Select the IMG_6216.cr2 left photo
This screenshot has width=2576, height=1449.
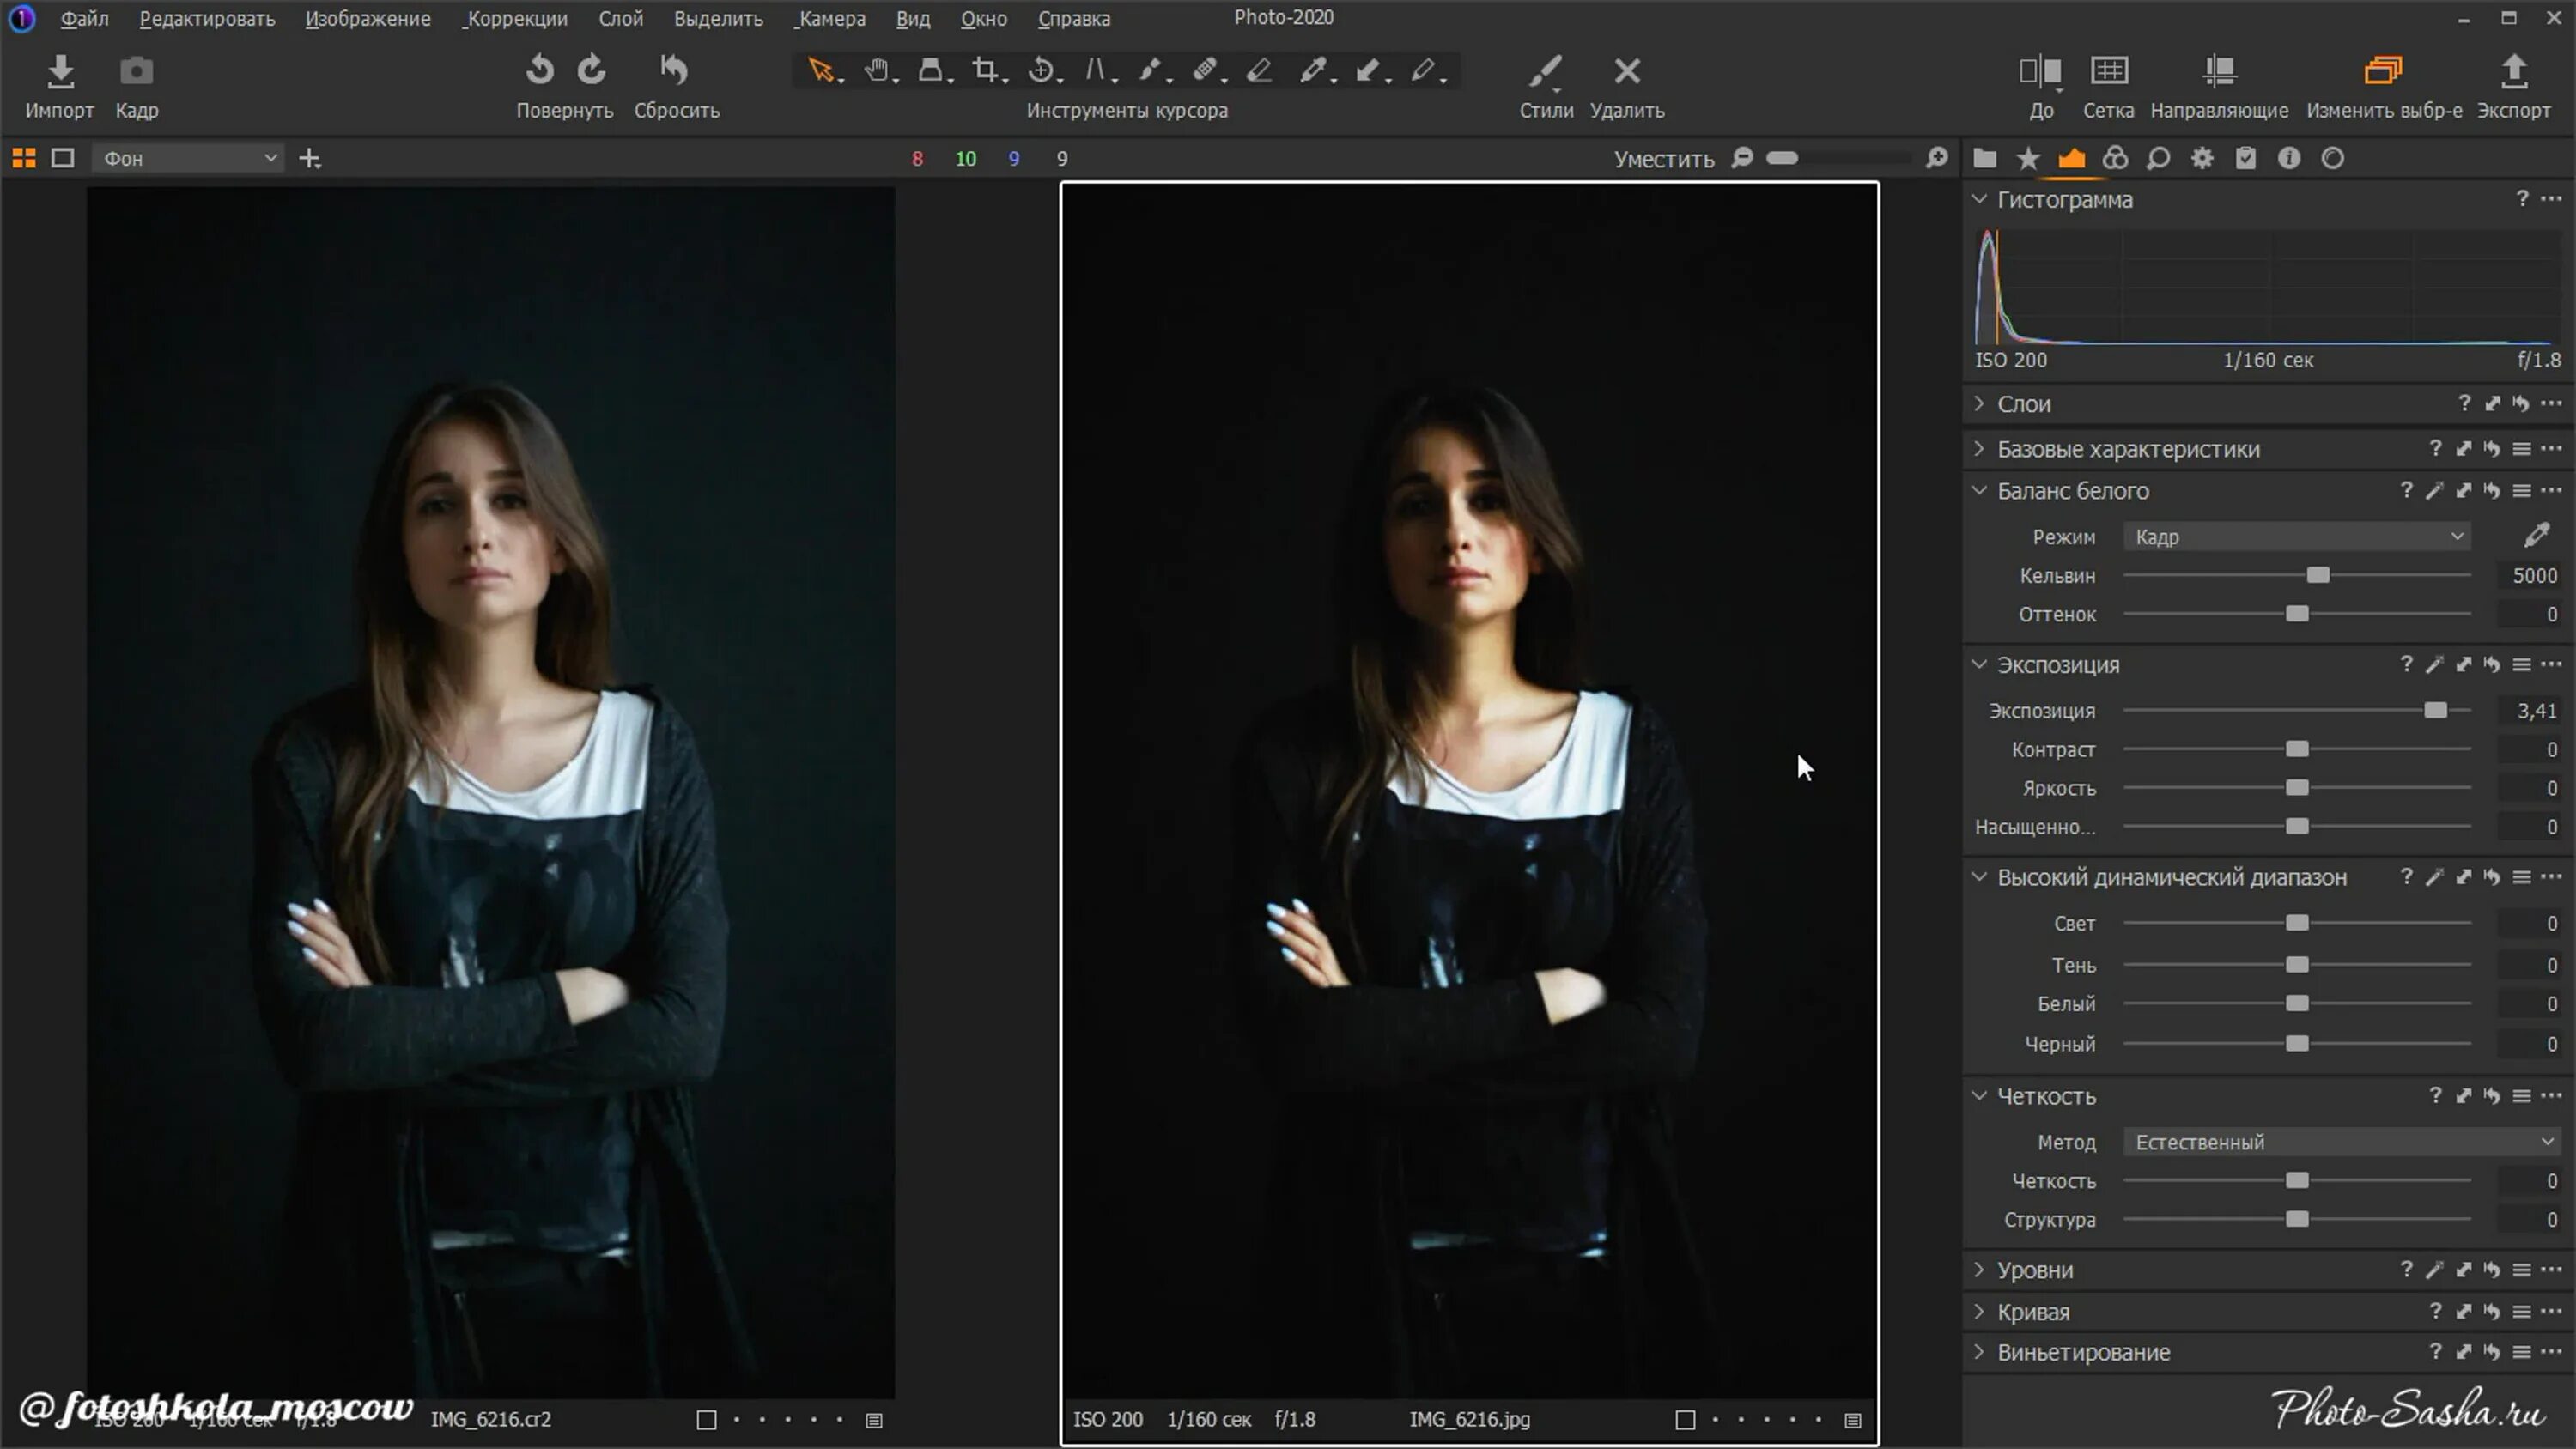pos(490,790)
